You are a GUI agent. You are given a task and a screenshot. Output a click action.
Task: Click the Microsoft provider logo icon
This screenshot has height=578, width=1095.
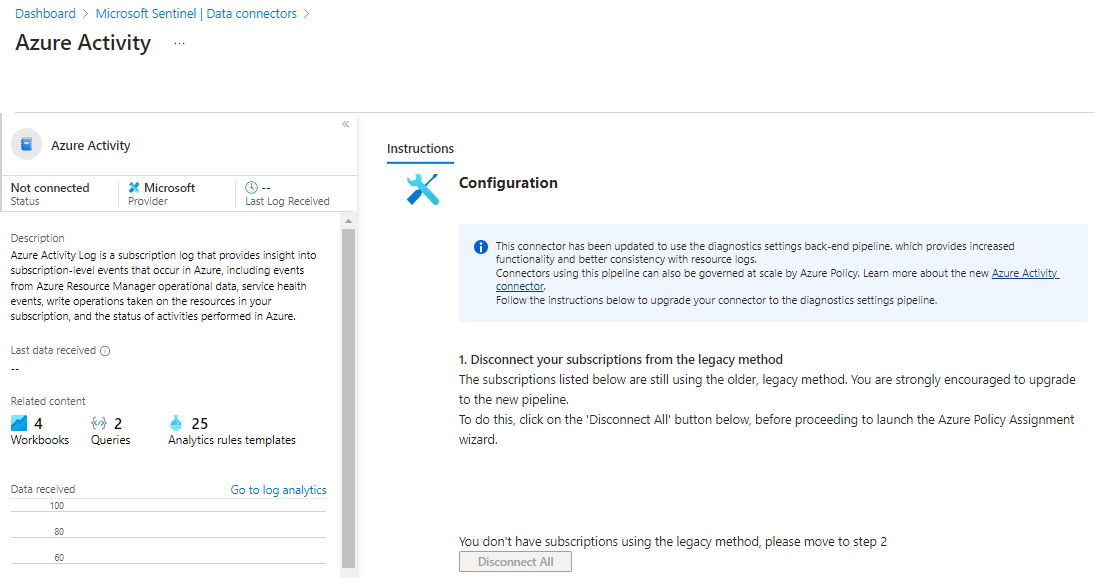point(134,188)
